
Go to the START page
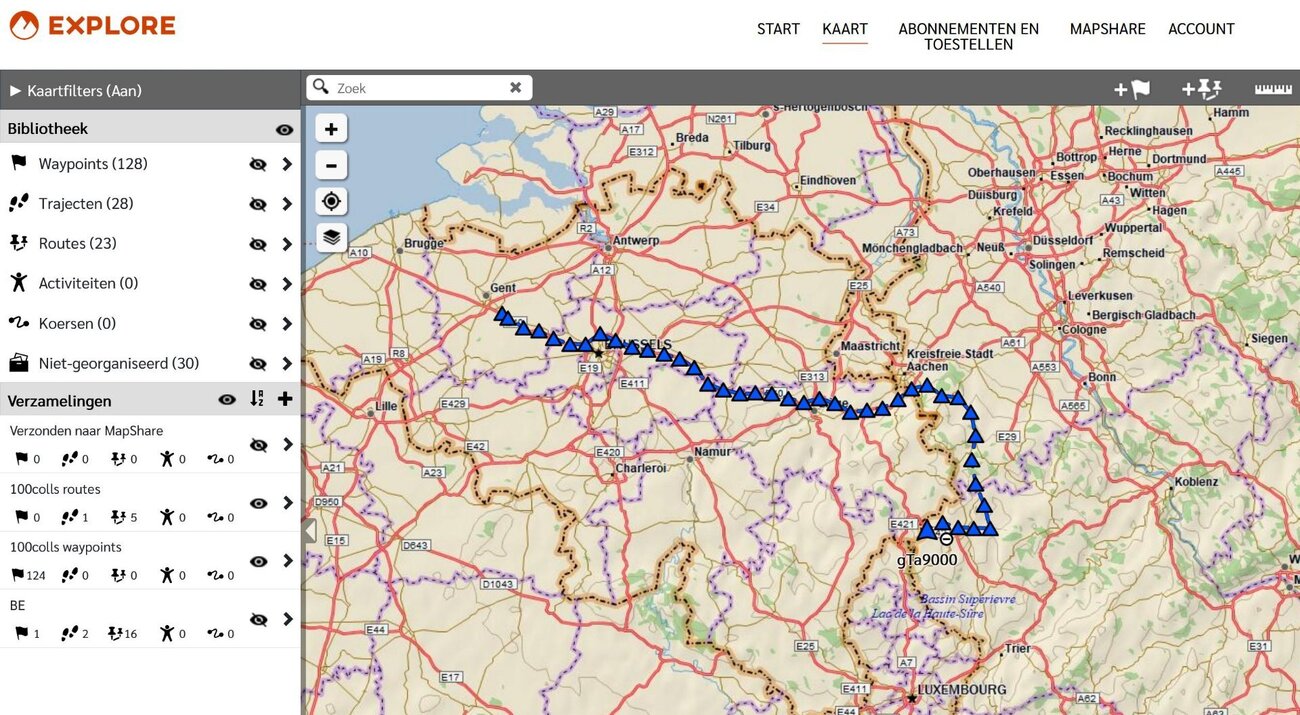(778, 29)
